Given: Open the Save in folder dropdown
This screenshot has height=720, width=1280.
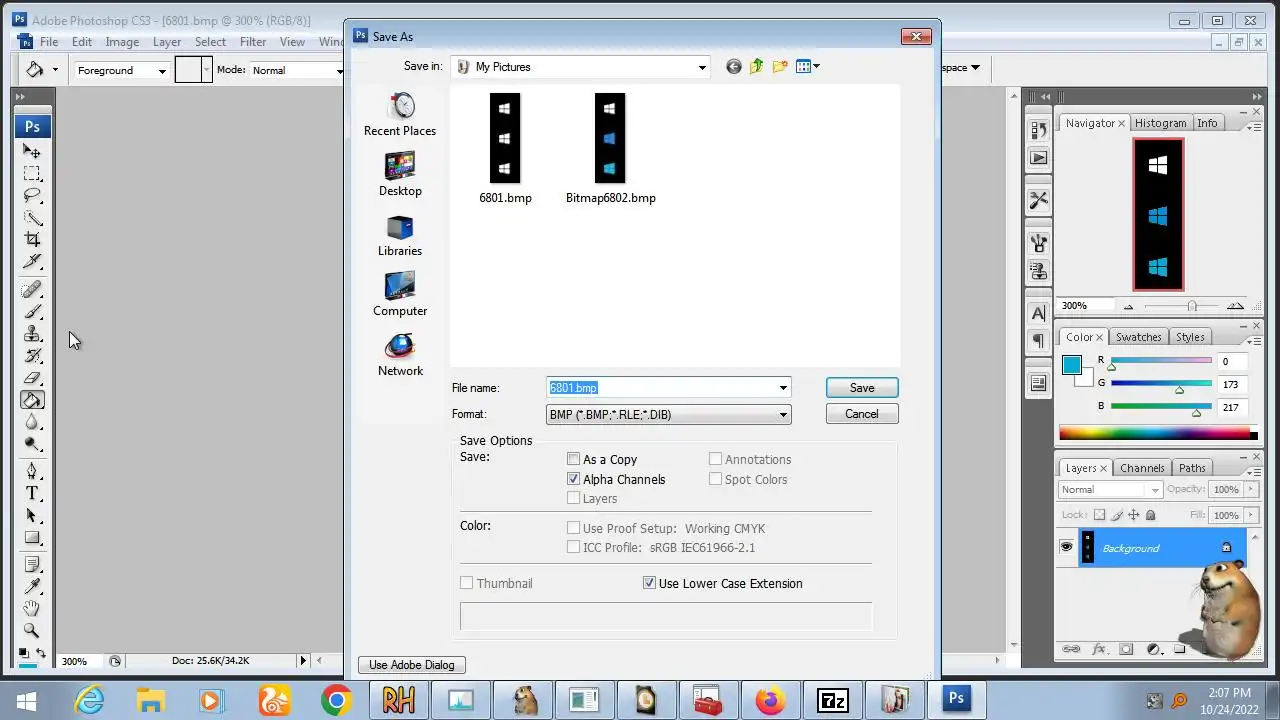Looking at the screenshot, I should tap(702, 67).
